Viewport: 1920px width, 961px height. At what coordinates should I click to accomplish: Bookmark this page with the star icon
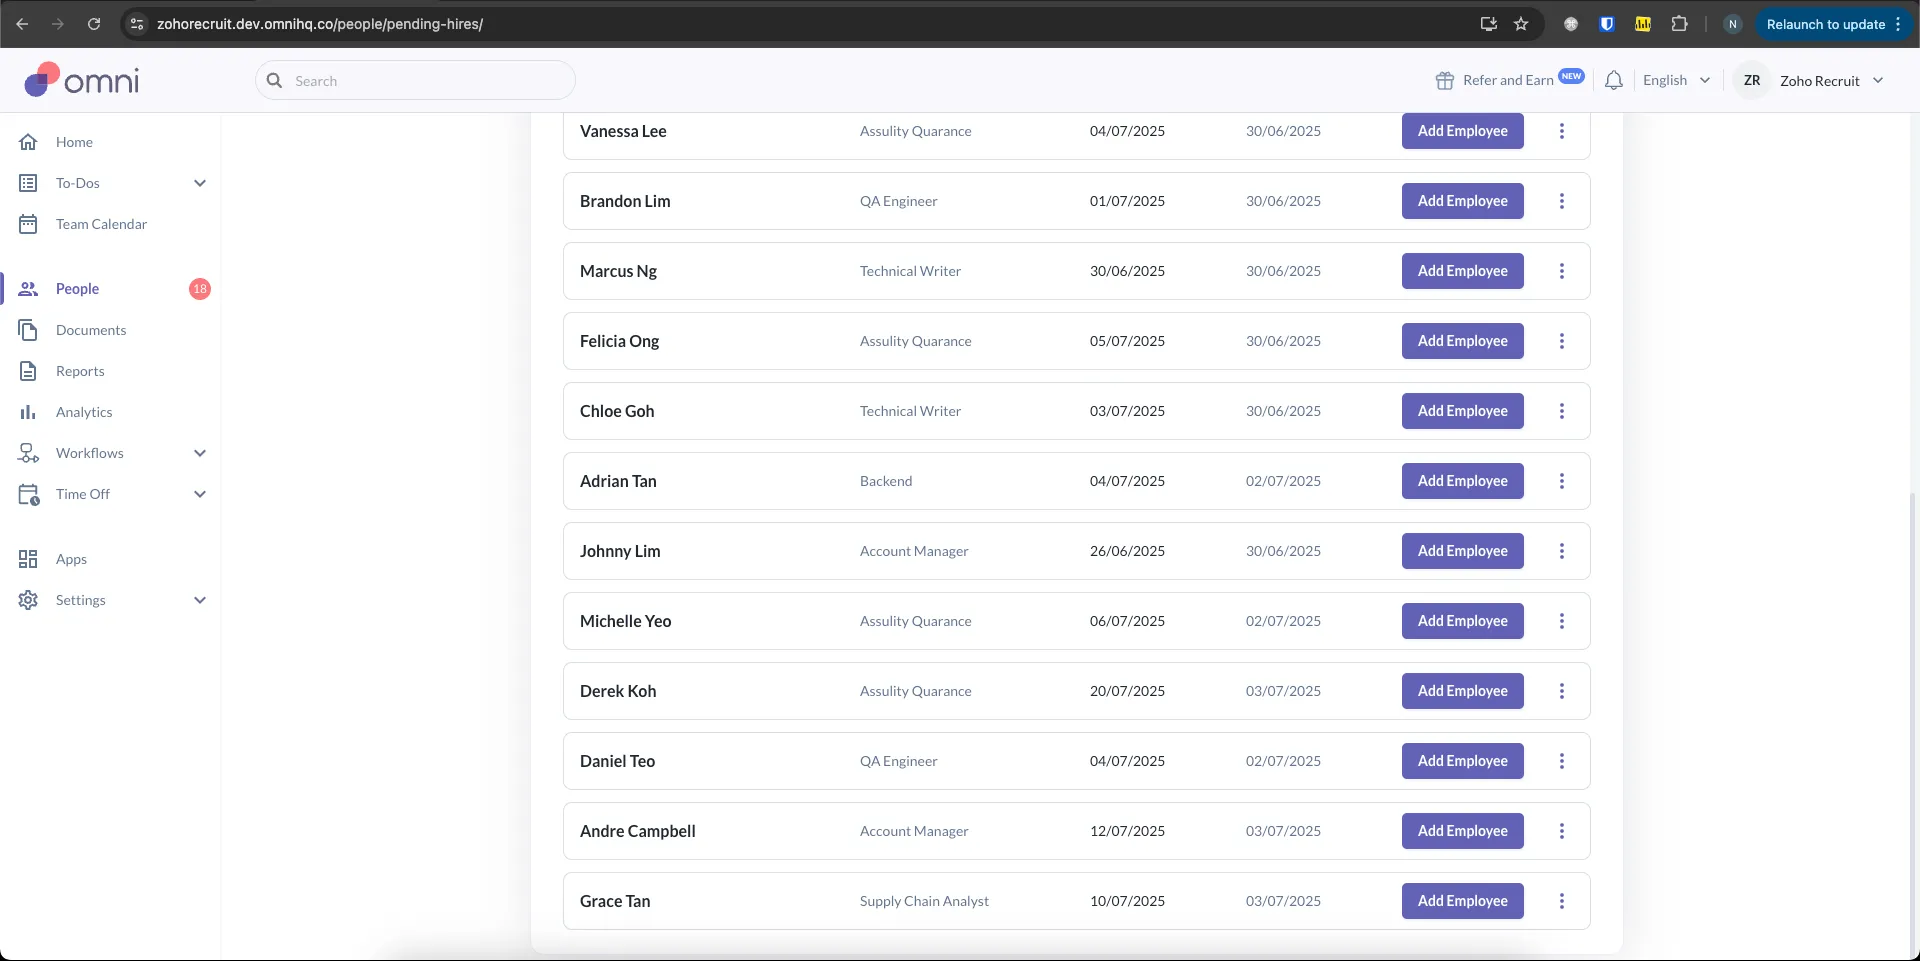[1521, 24]
